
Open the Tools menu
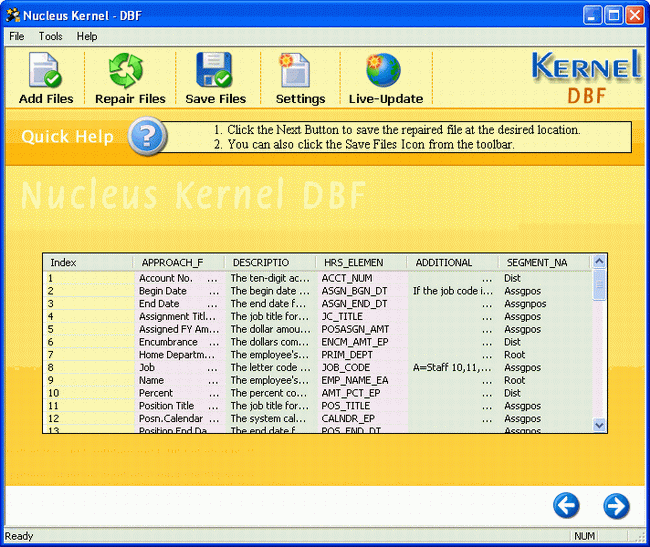(51, 36)
